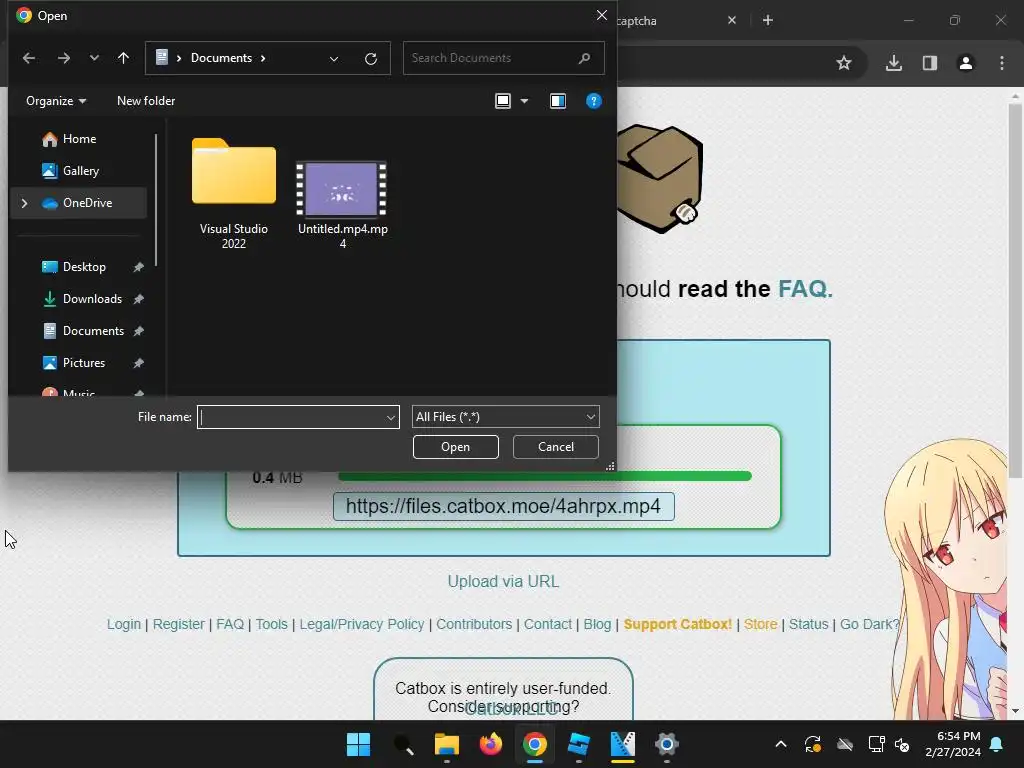Open the Organize menu
The image size is (1024, 768).
pos(56,101)
